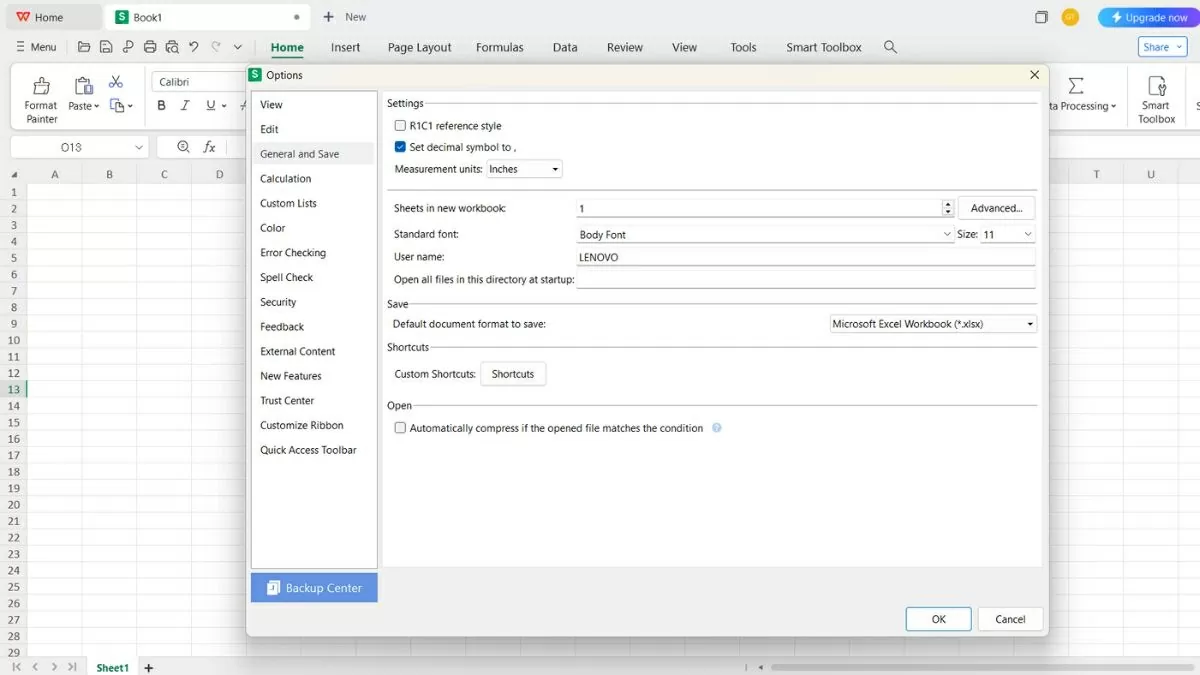This screenshot has height=675, width=1200.
Task: Toggle the automatically compress opened file checkbox
Action: click(400, 428)
